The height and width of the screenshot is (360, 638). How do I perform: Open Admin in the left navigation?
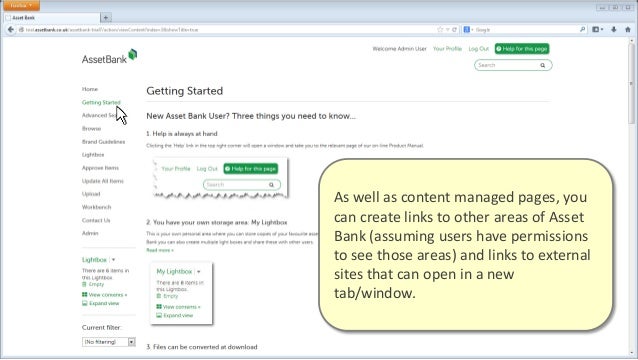click(x=90, y=233)
